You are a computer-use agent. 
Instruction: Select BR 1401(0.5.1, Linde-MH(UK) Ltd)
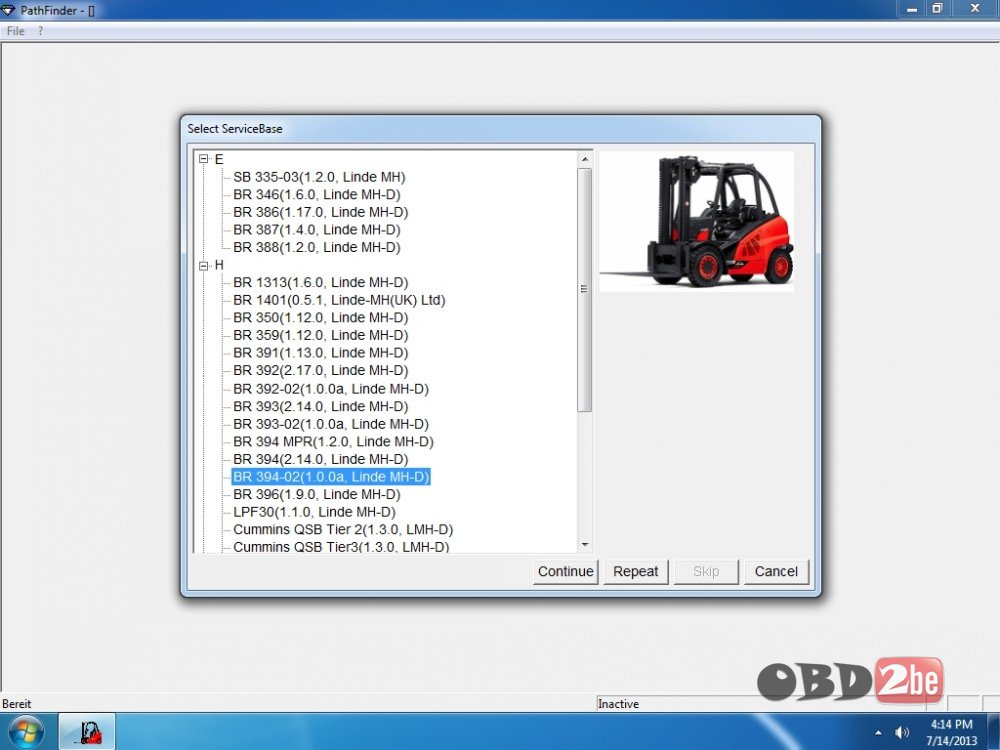coord(339,300)
